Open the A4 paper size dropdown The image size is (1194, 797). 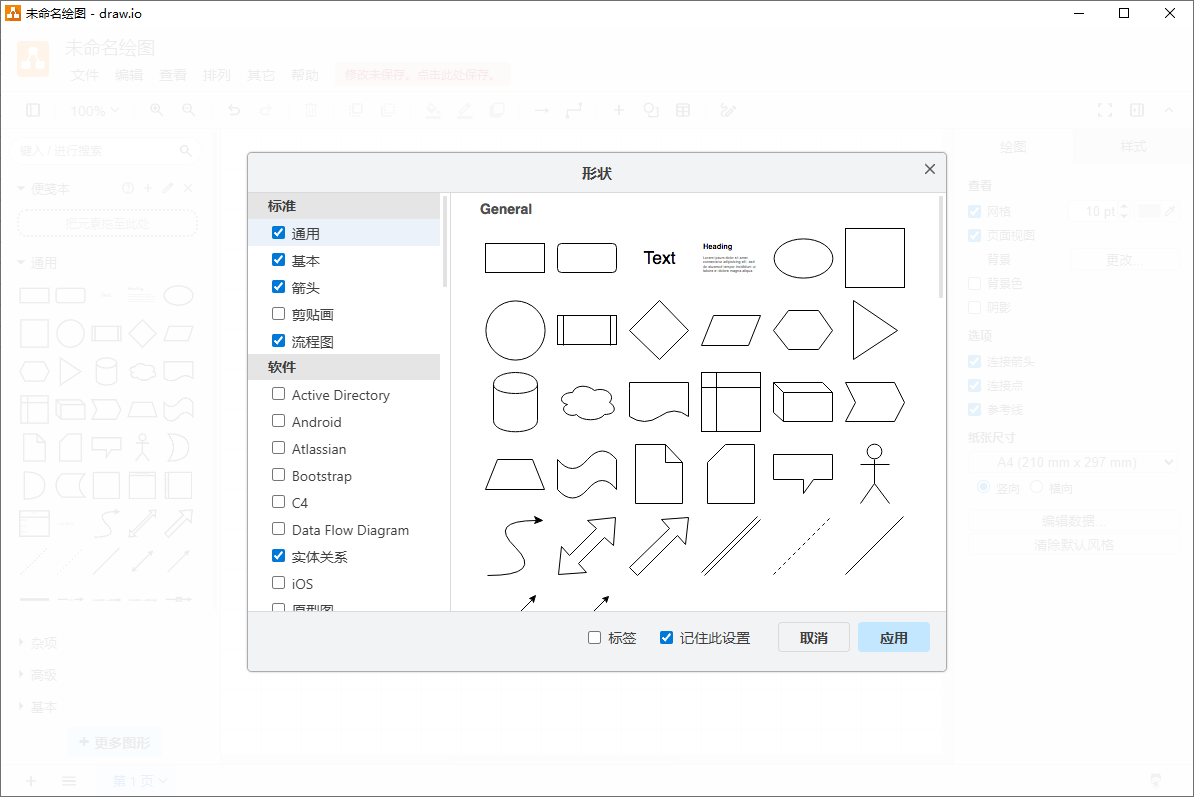pyautogui.click(x=1073, y=462)
